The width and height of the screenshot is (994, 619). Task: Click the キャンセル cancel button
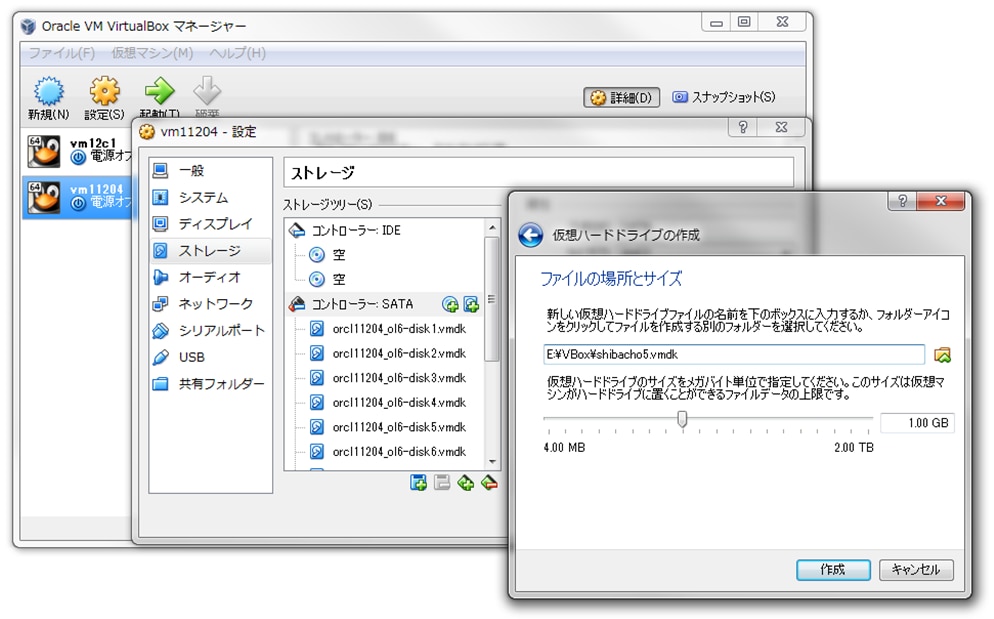tap(916, 570)
